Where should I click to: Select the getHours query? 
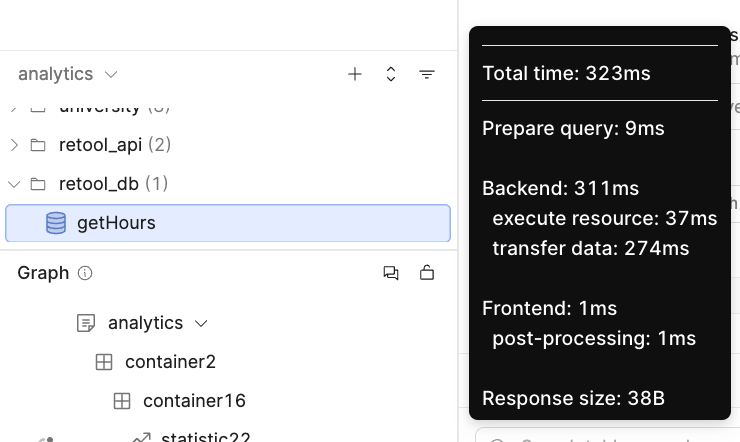coord(116,223)
